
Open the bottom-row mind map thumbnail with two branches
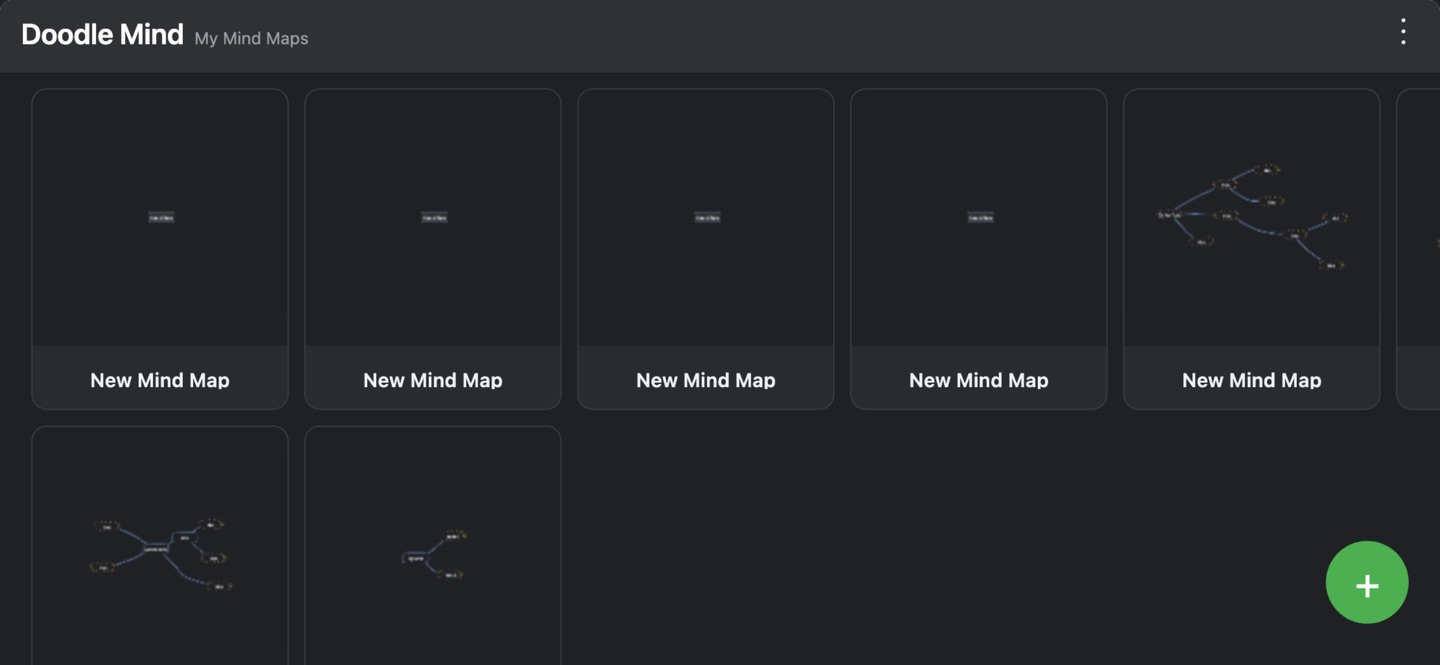(433, 546)
